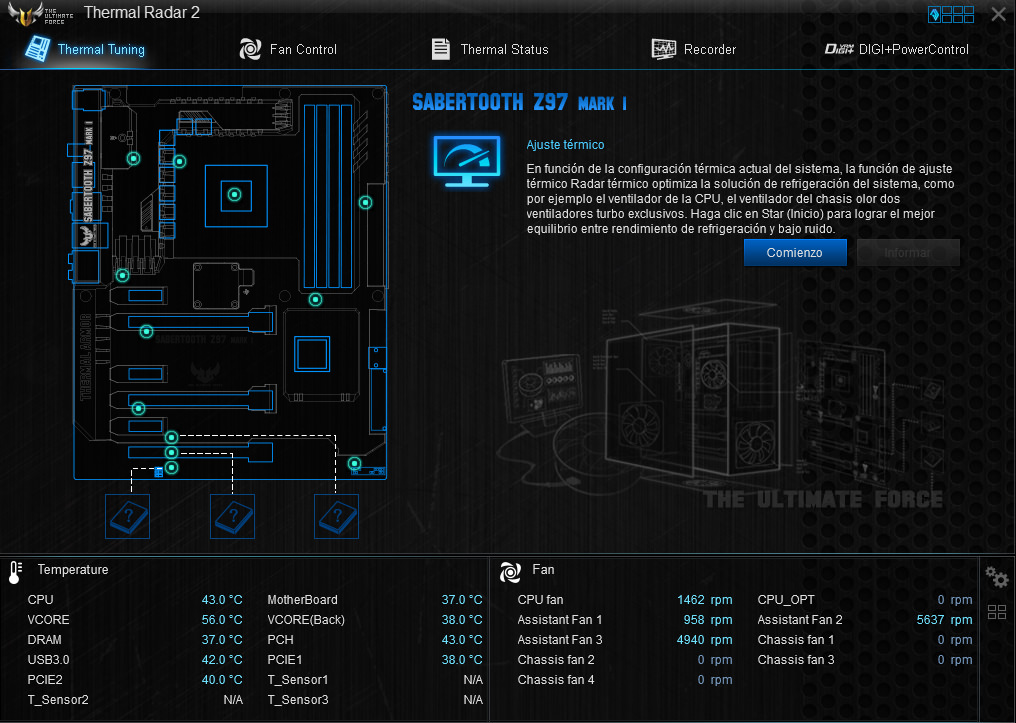Screen dimensions: 1016x723
Task: Click the sensor marker linked to the right unknown device
Action: [x=171, y=437]
